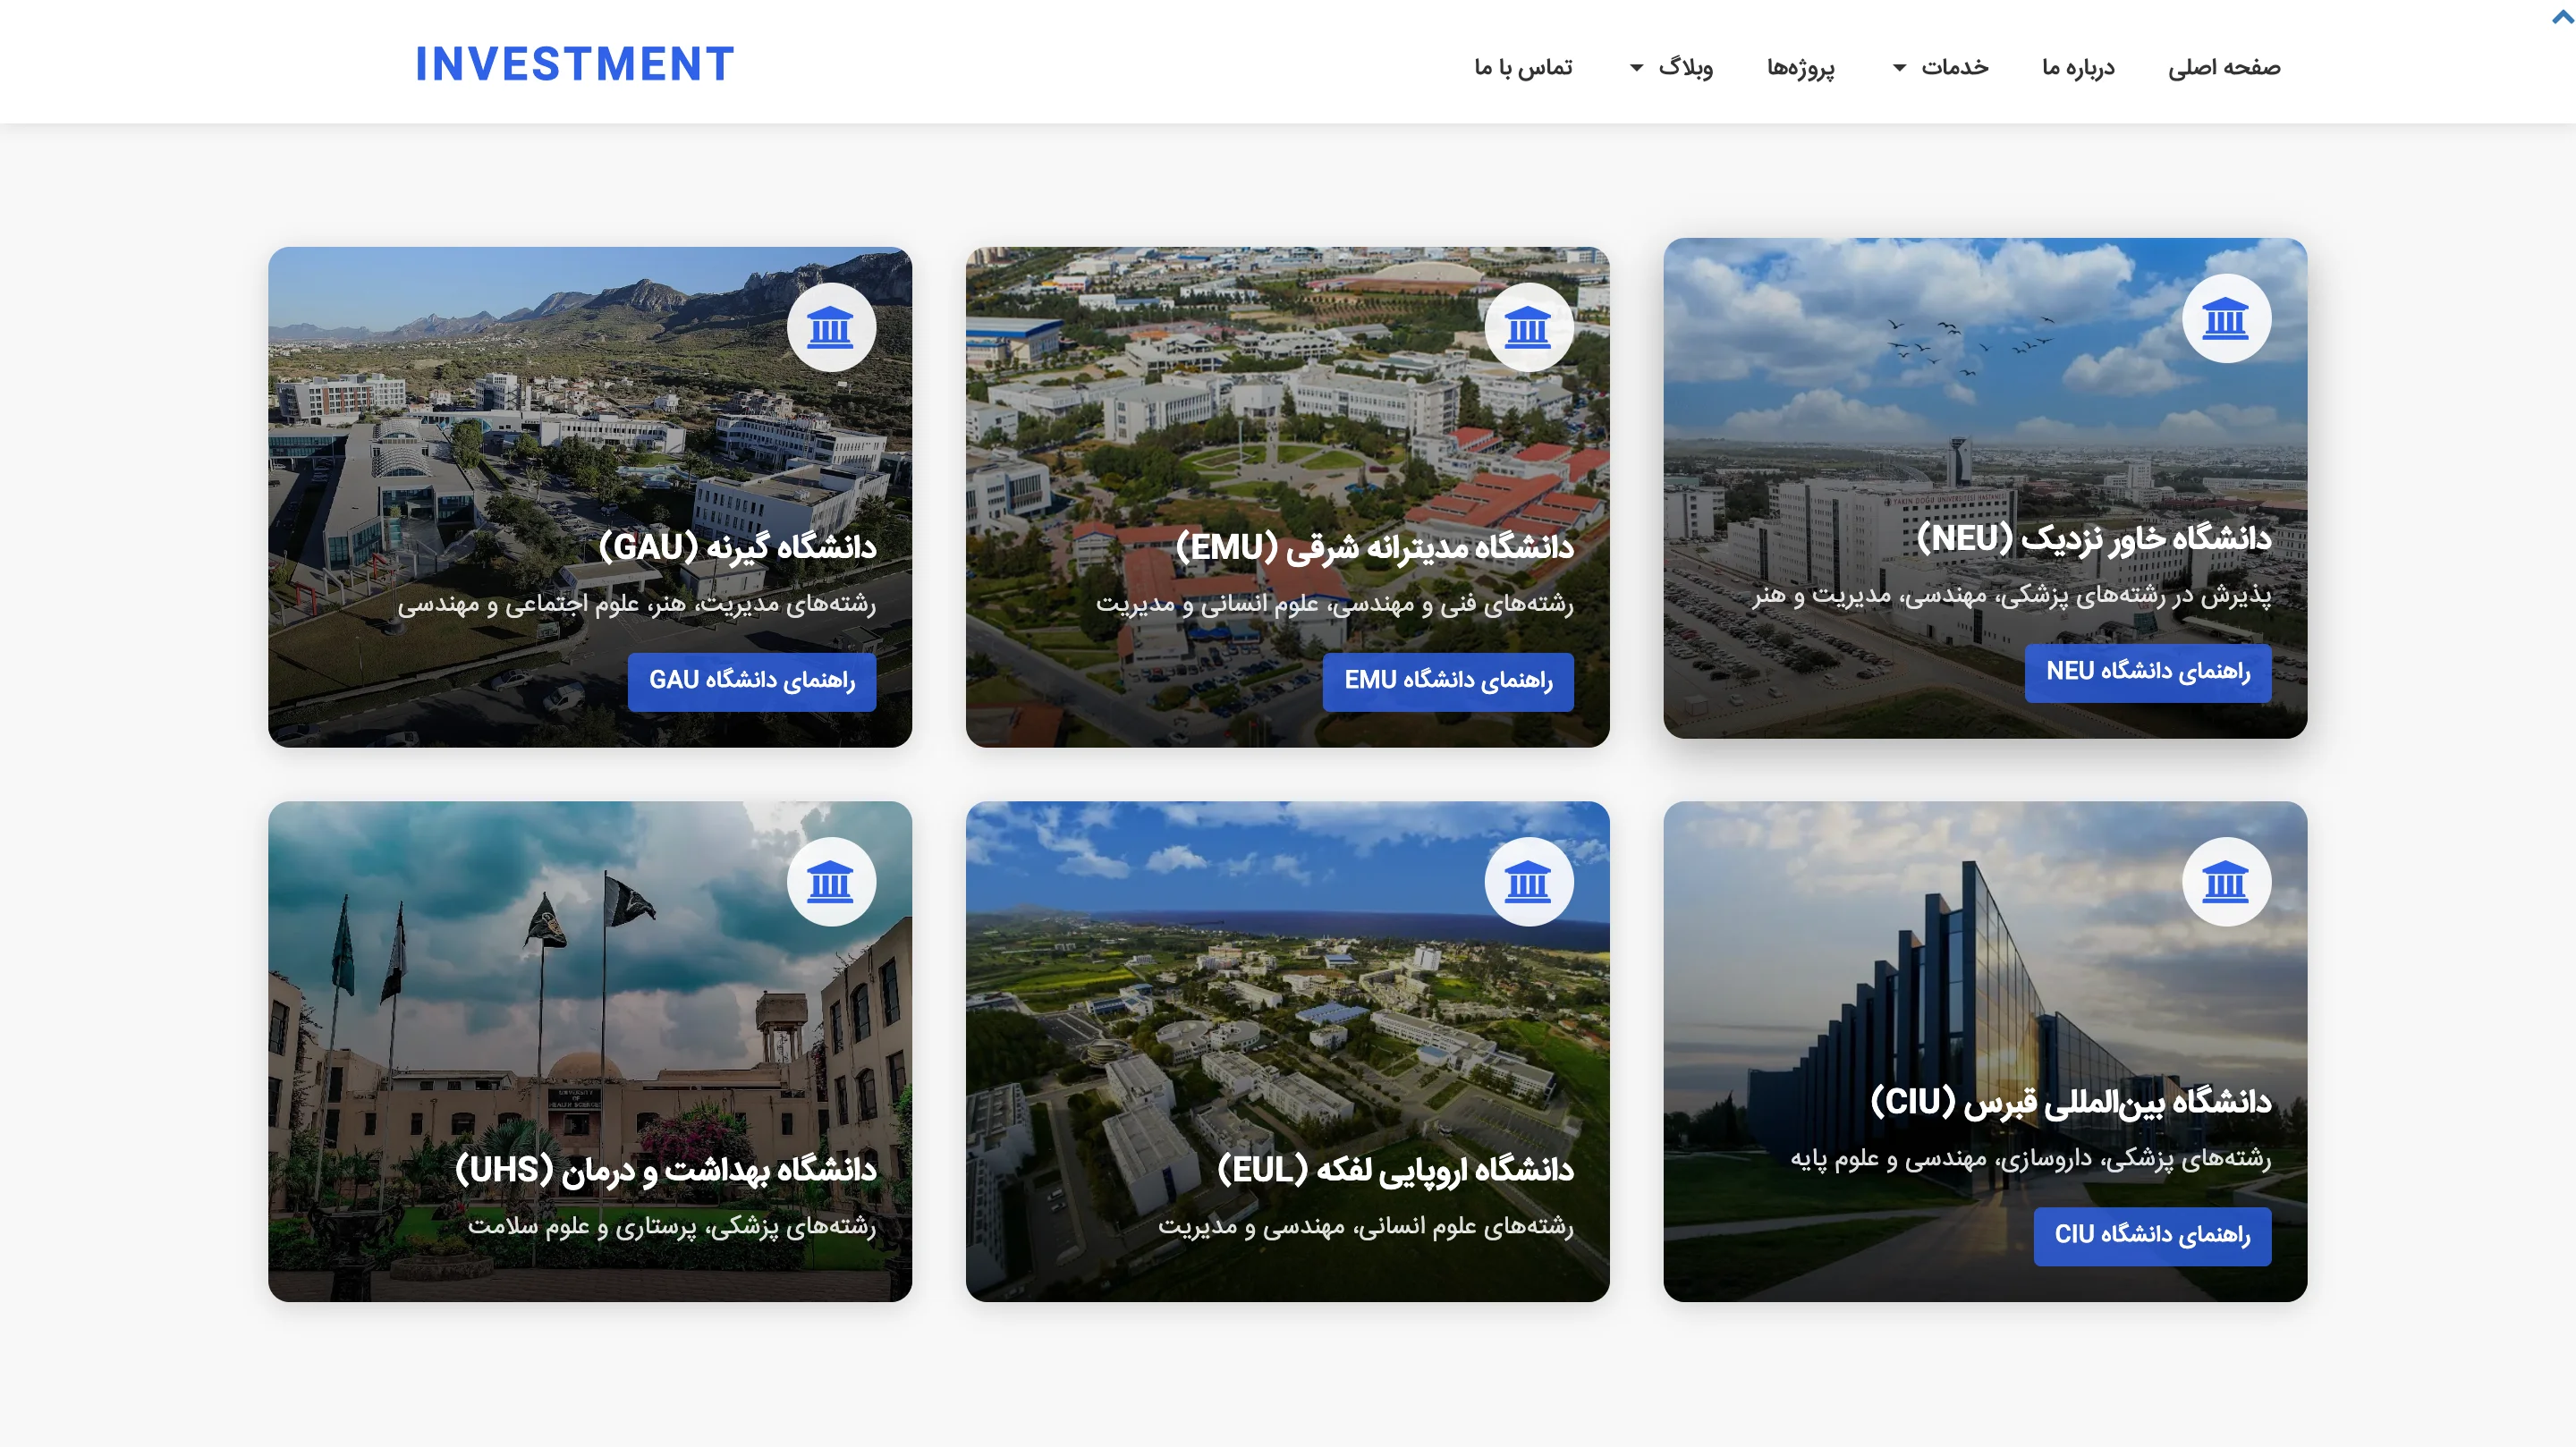Click the dropdown arrow next to وبلاگ
The width and height of the screenshot is (2576, 1447).
pos(1637,68)
